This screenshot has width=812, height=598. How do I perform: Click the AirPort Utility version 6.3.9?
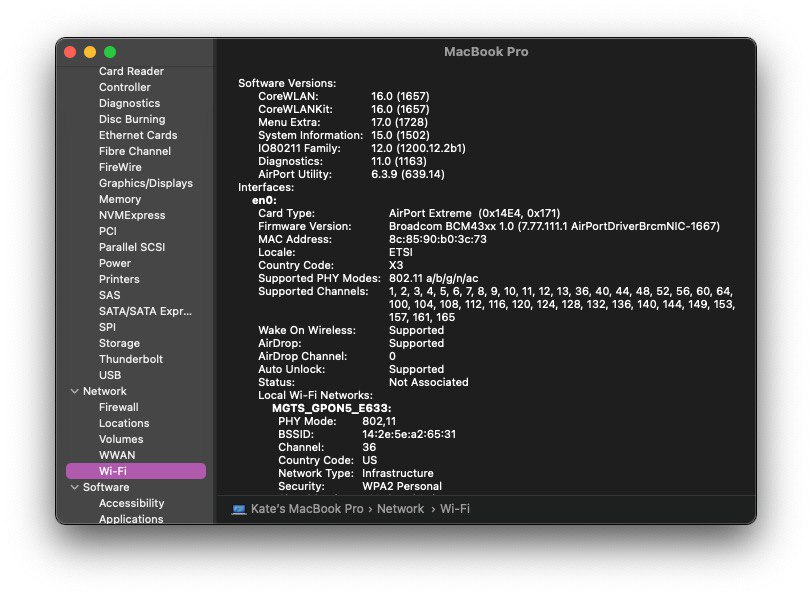tap(408, 174)
